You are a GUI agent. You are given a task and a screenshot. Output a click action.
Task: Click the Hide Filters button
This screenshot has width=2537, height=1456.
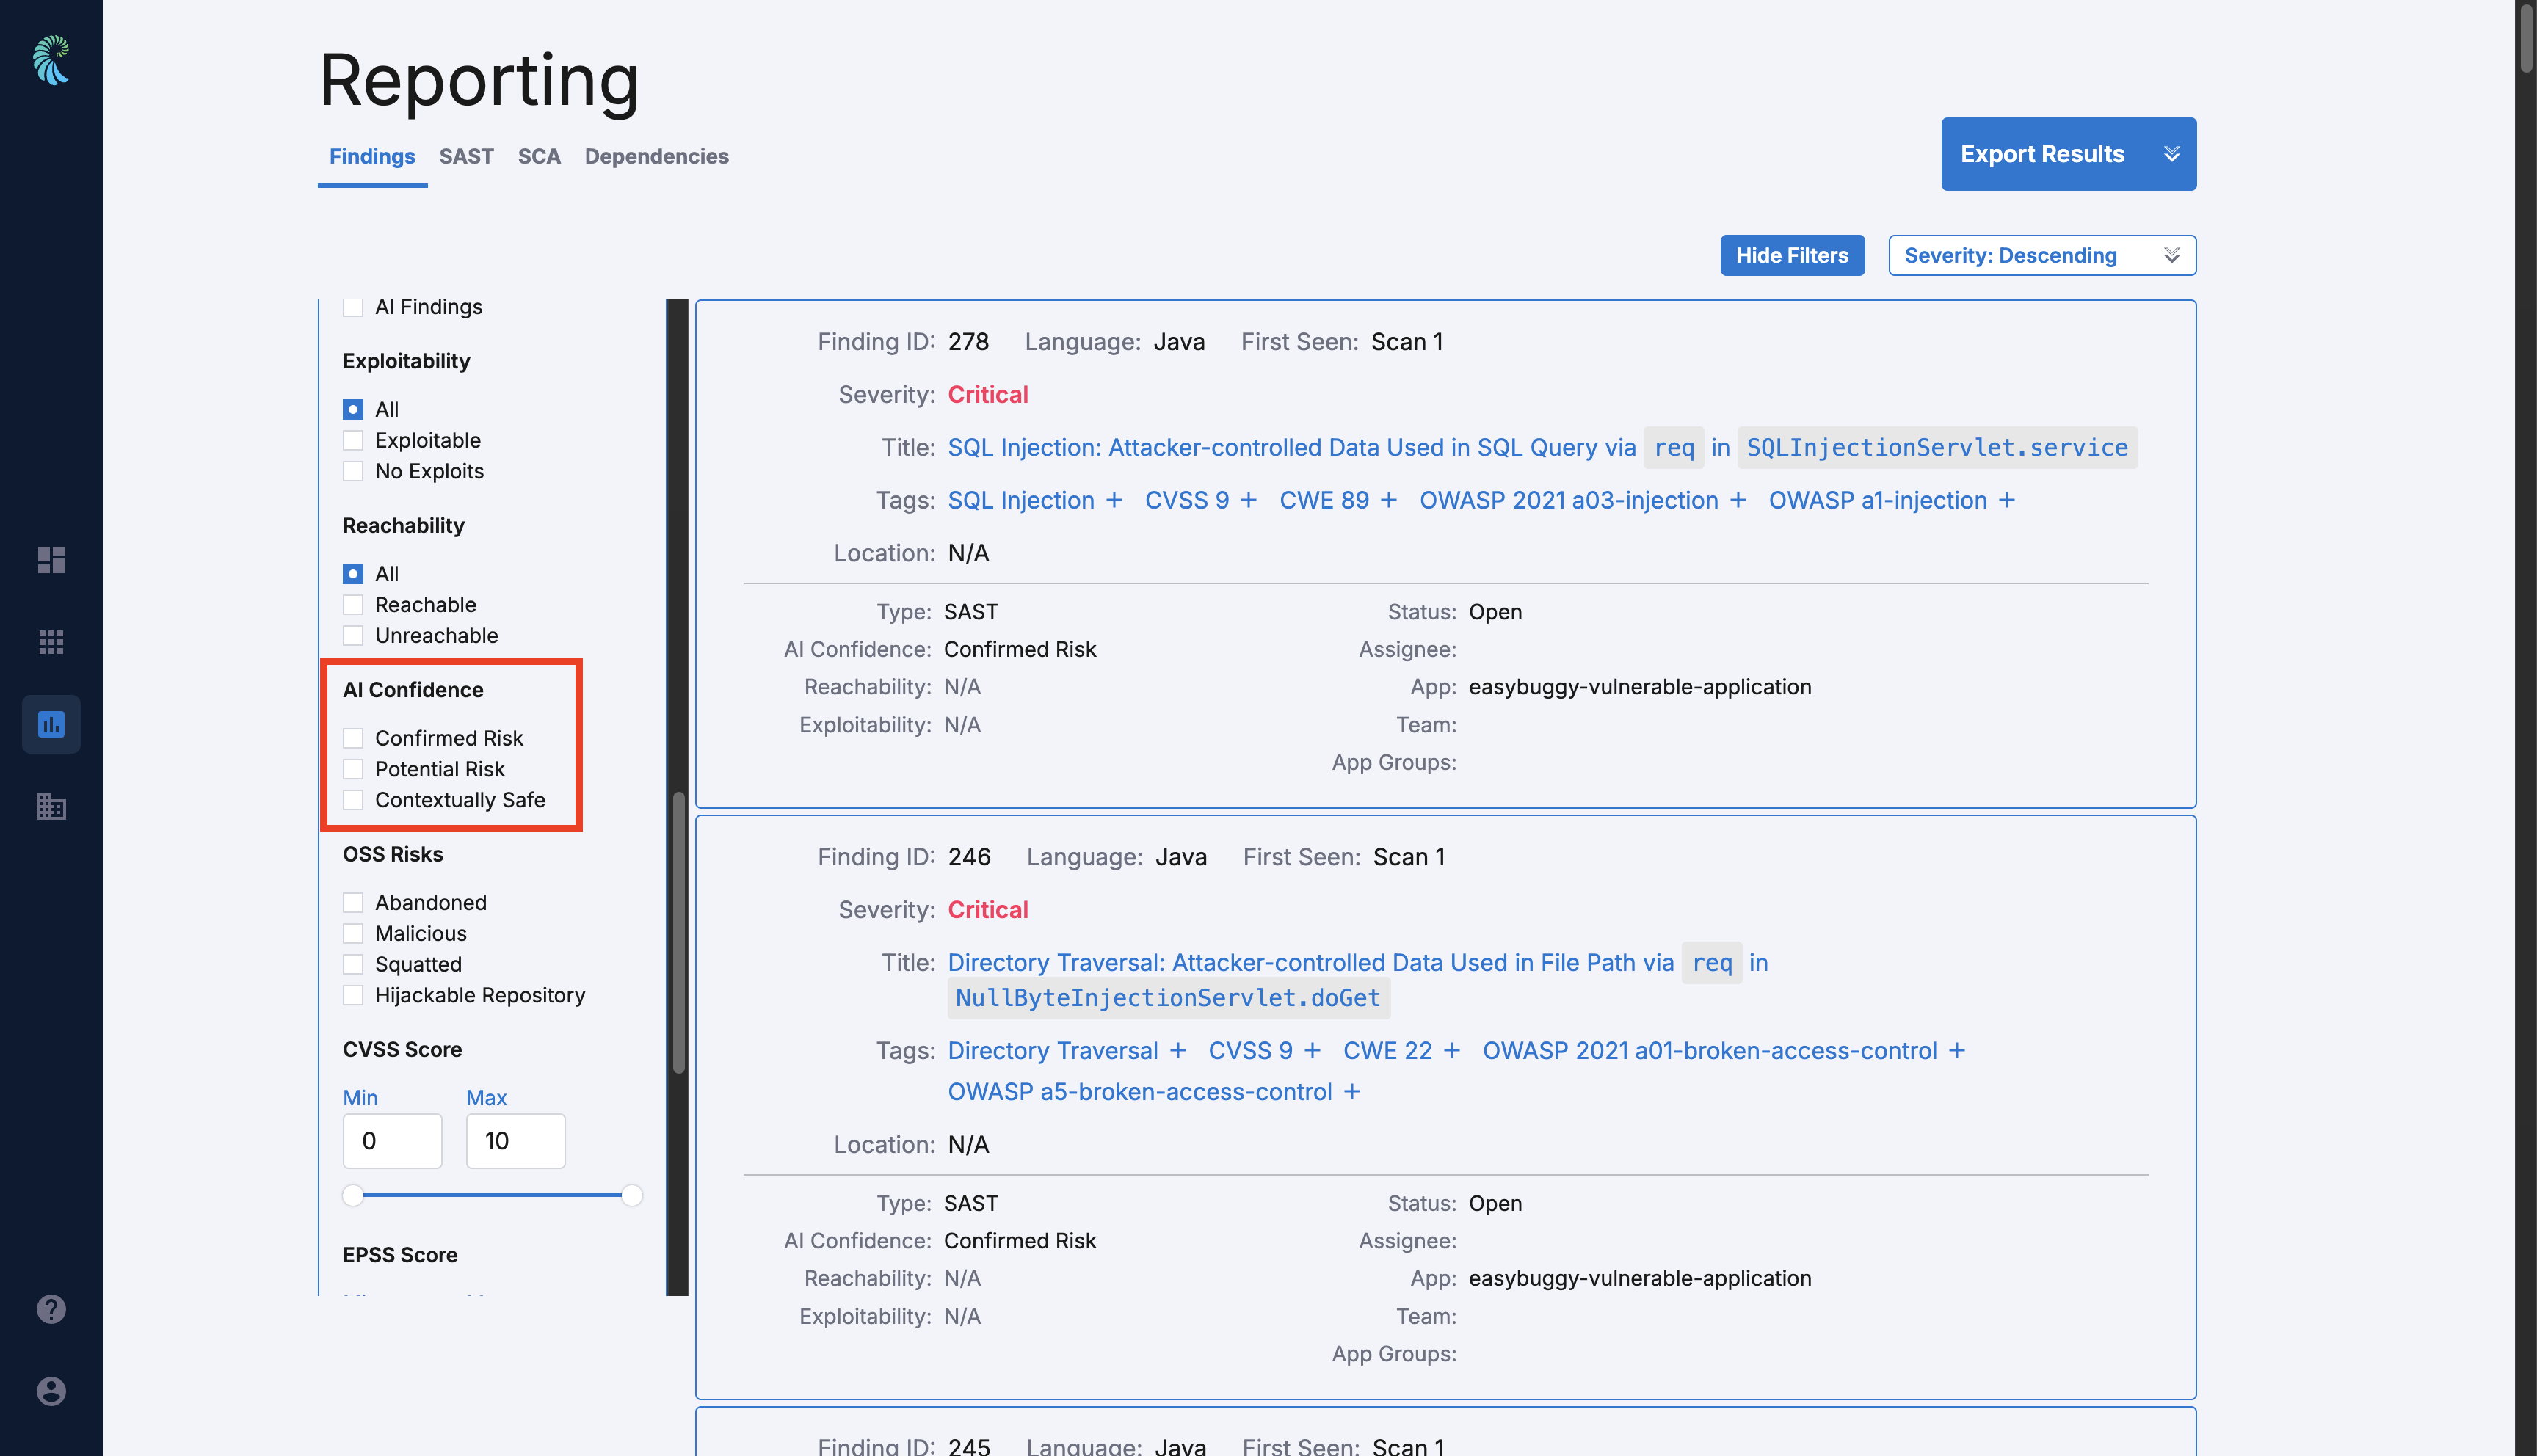point(1792,256)
